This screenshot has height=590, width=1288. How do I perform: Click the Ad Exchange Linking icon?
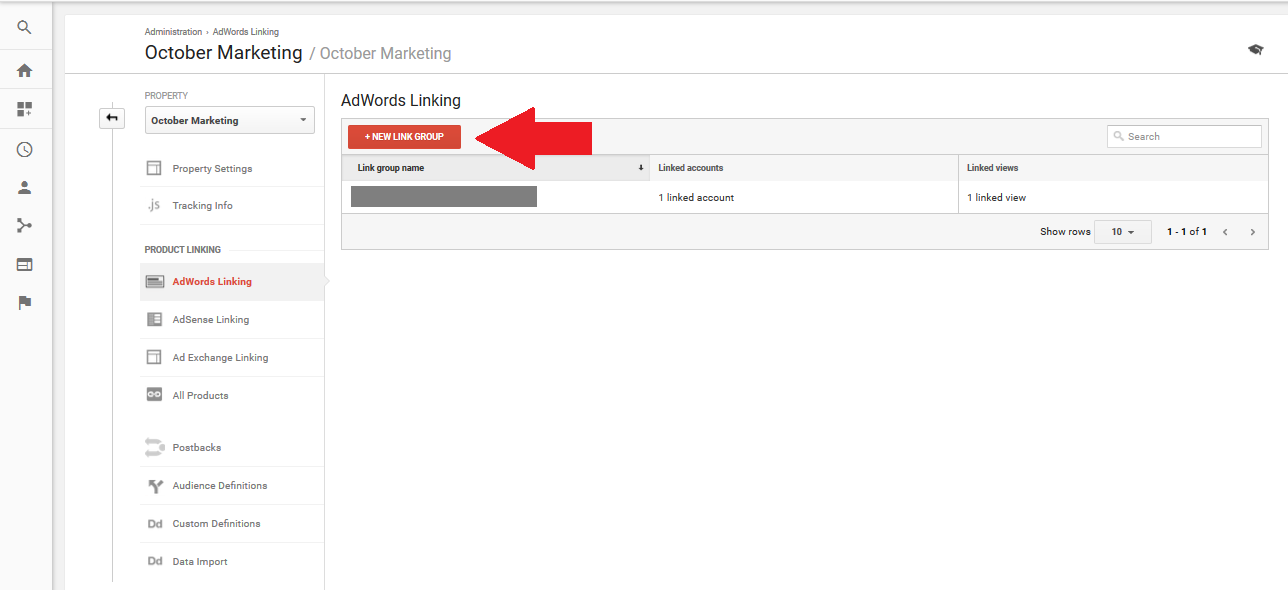(154, 357)
